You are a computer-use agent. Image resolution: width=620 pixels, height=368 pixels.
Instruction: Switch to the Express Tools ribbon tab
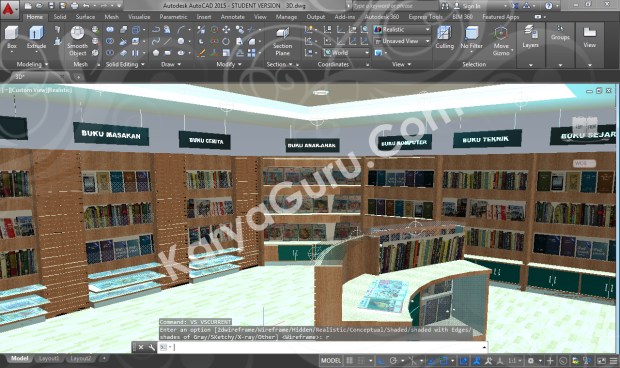coord(425,17)
